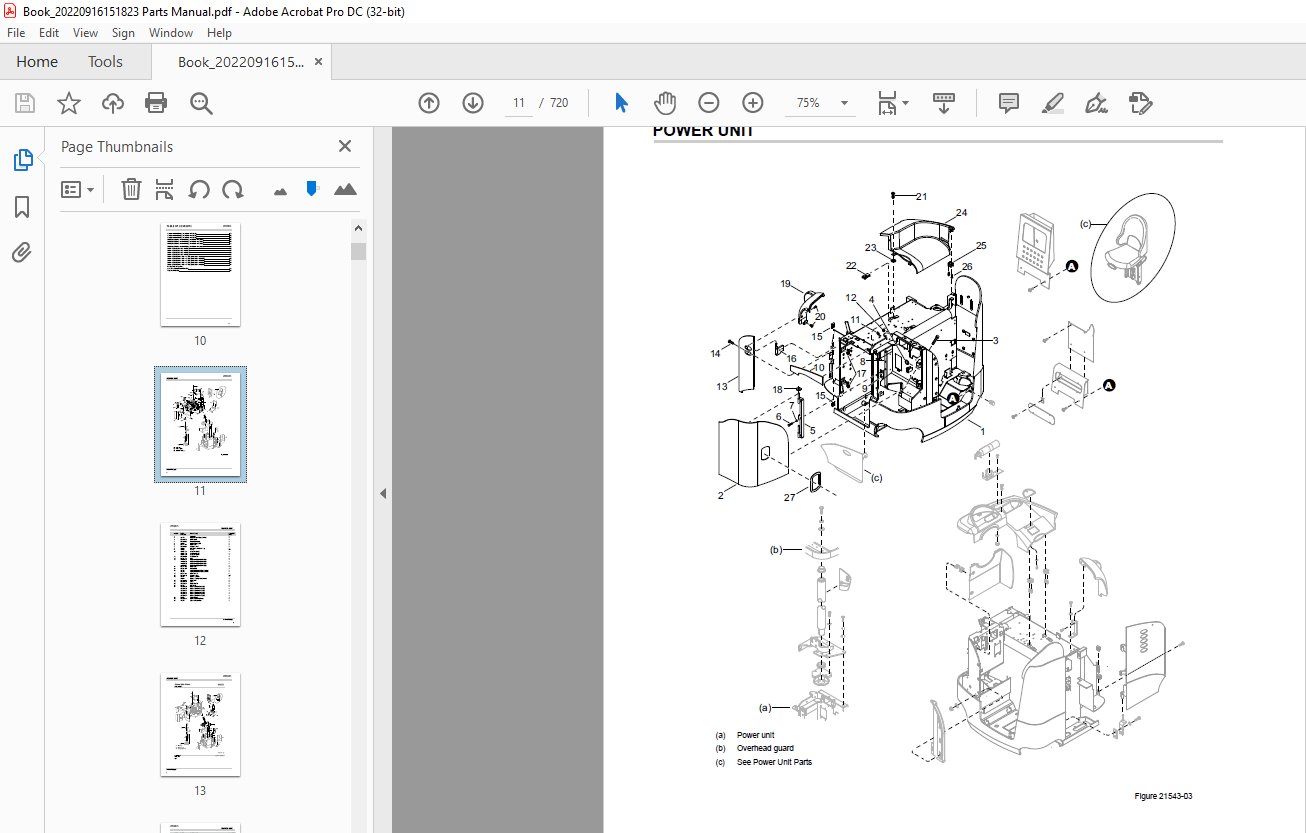The width and height of the screenshot is (1306, 833).
Task: Click the current page number field
Action: pyautogui.click(x=518, y=103)
